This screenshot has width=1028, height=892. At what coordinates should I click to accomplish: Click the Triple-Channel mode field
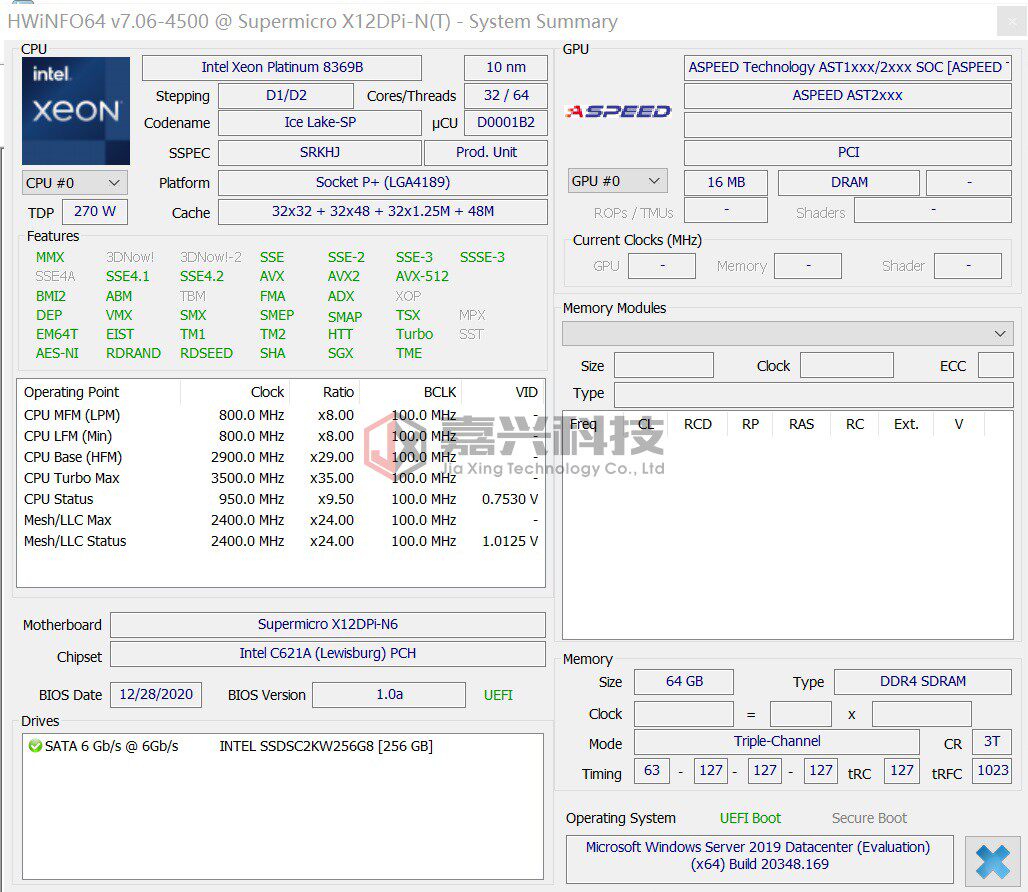coord(777,742)
